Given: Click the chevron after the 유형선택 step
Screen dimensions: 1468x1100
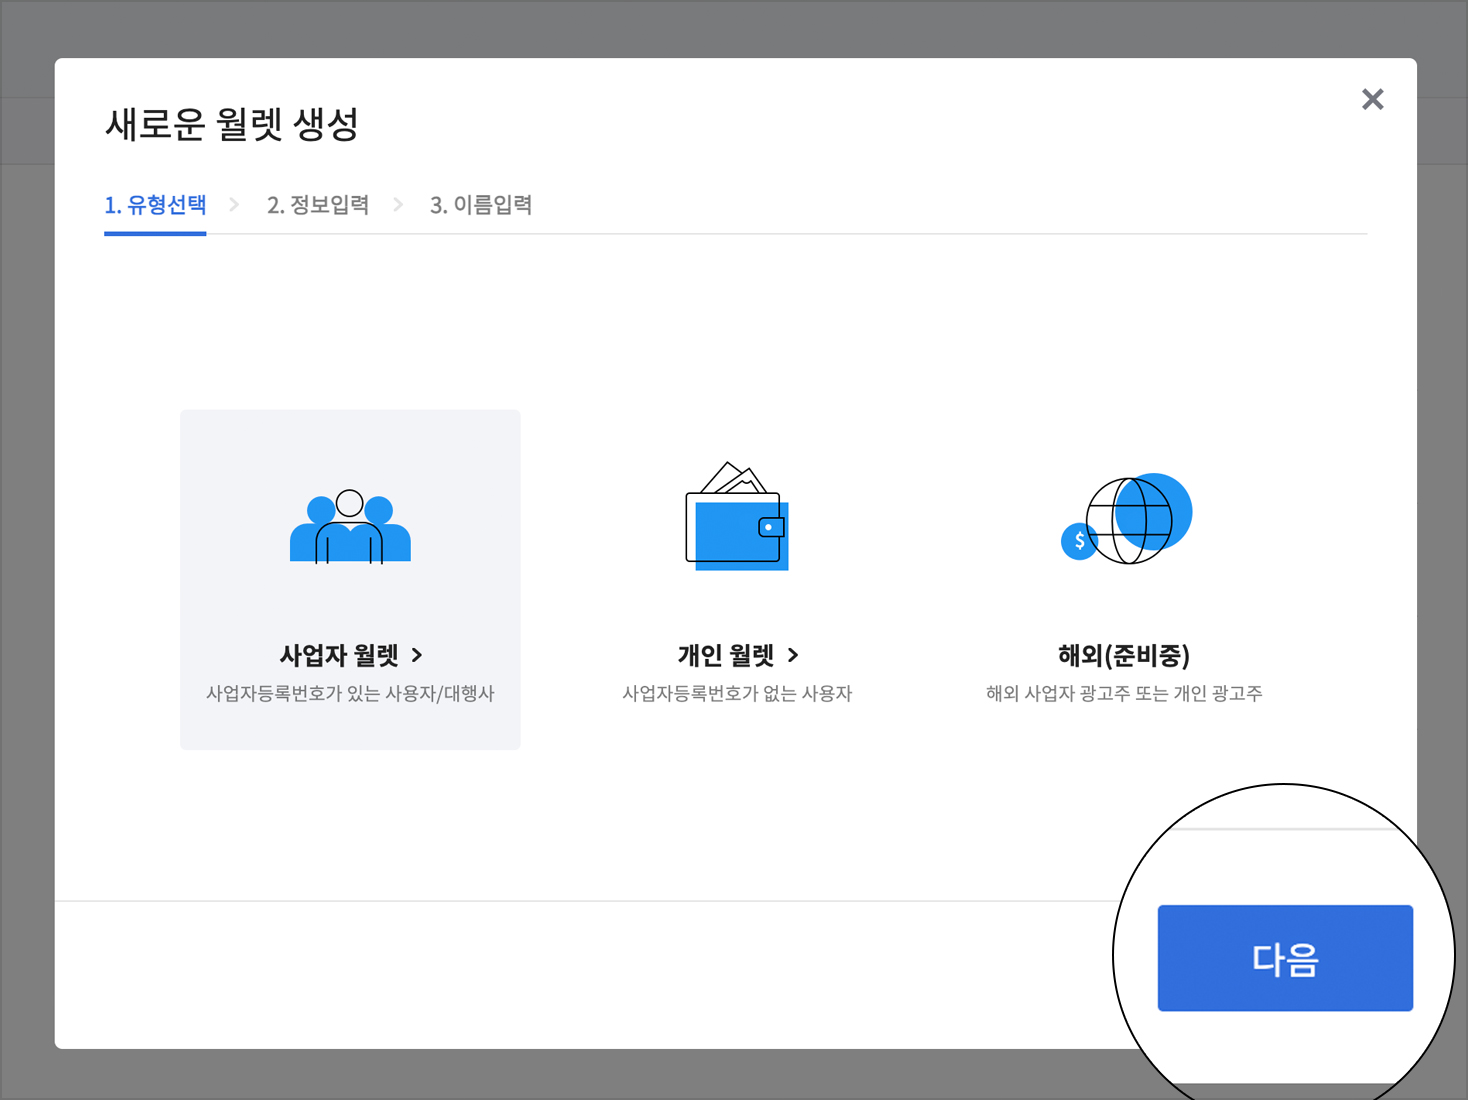Looking at the screenshot, I should pyautogui.click(x=234, y=205).
